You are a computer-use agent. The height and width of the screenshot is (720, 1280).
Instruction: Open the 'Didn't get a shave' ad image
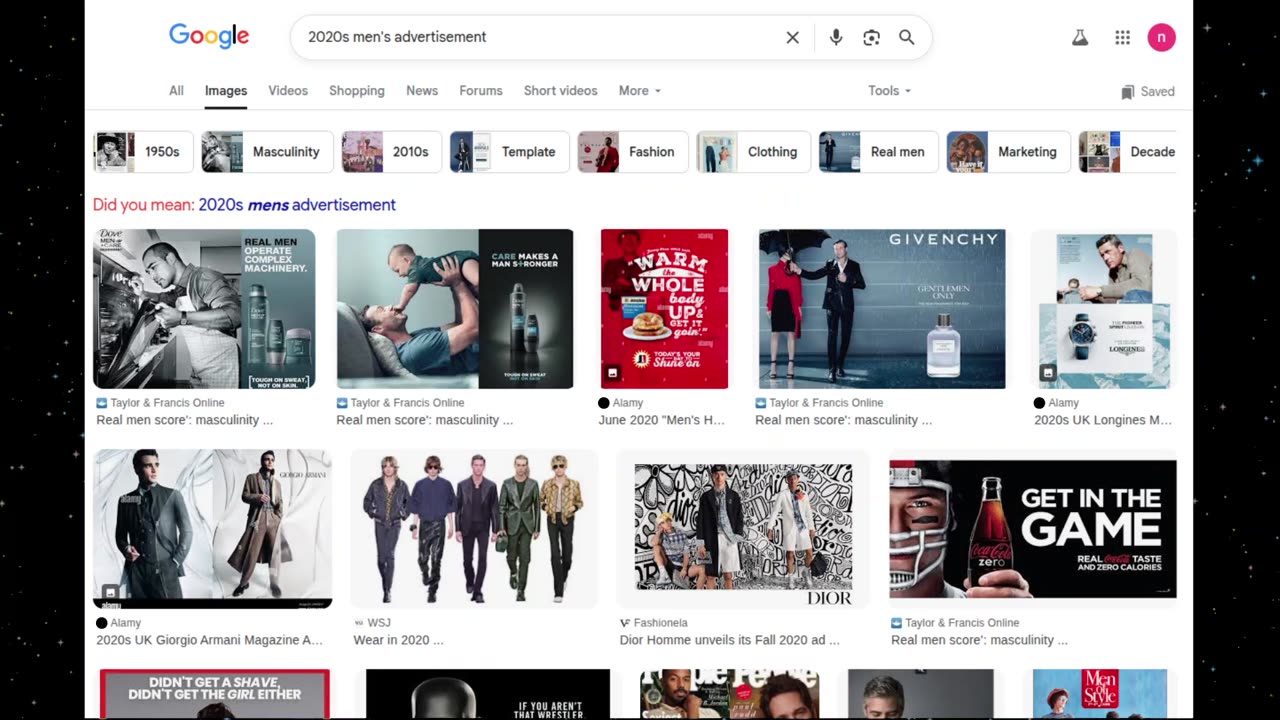tap(214, 694)
